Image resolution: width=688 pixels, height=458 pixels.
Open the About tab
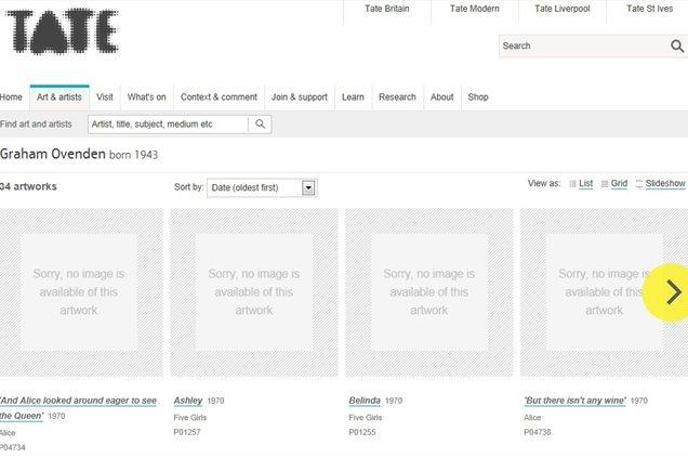pyautogui.click(x=442, y=97)
